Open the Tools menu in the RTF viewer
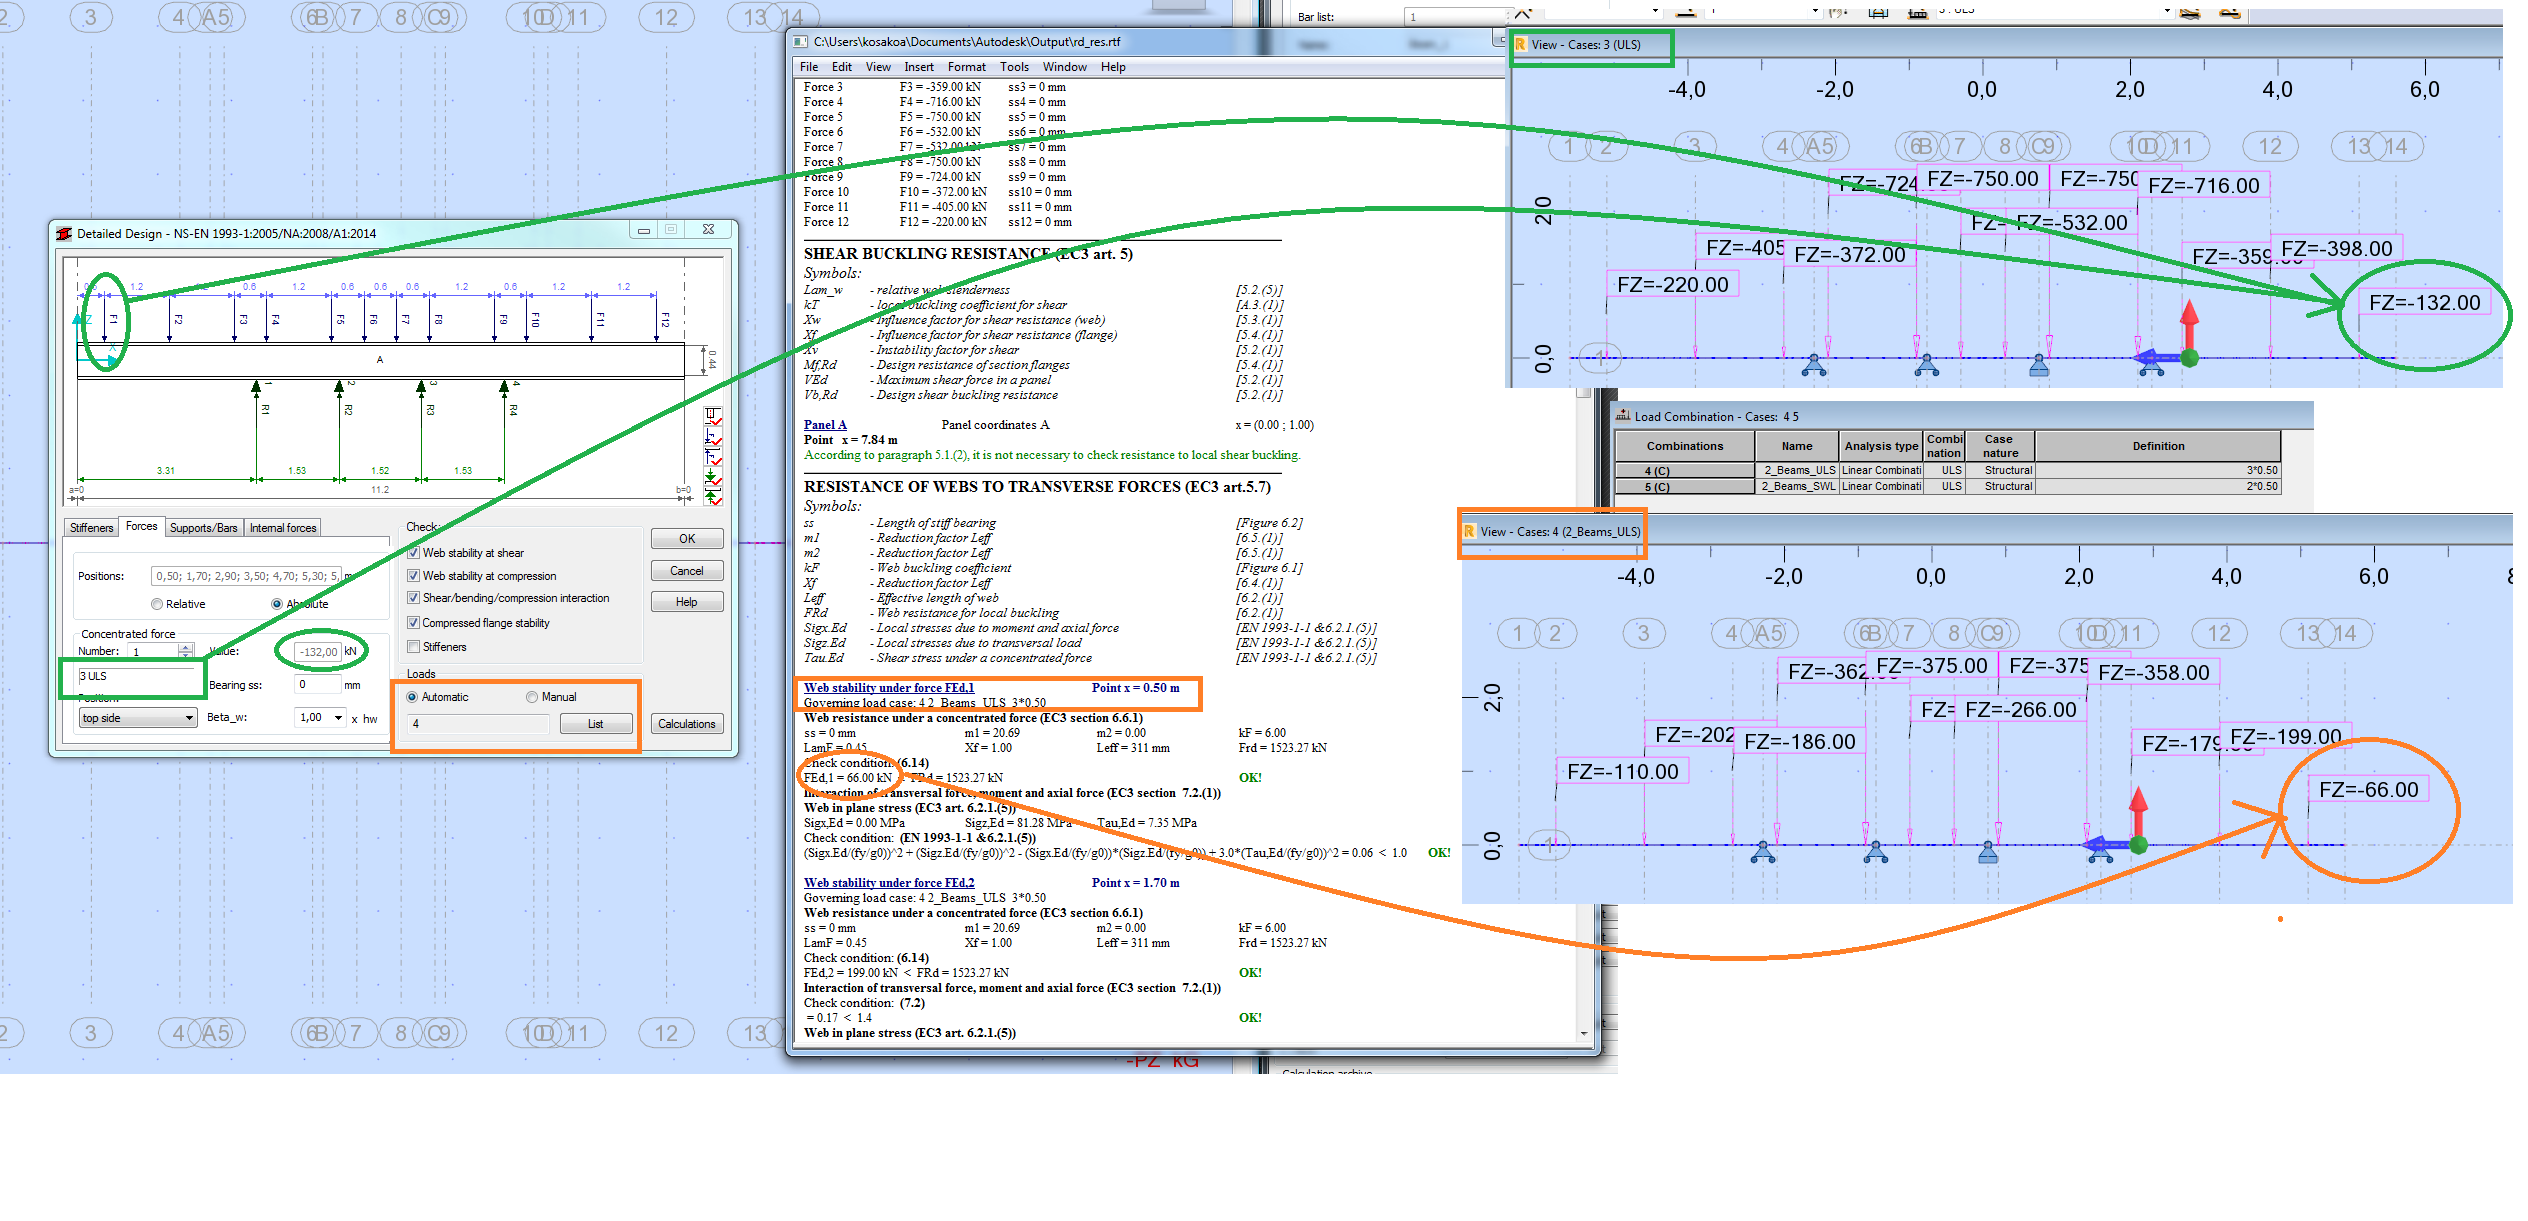The image size is (2528, 1221). [1014, 67]
